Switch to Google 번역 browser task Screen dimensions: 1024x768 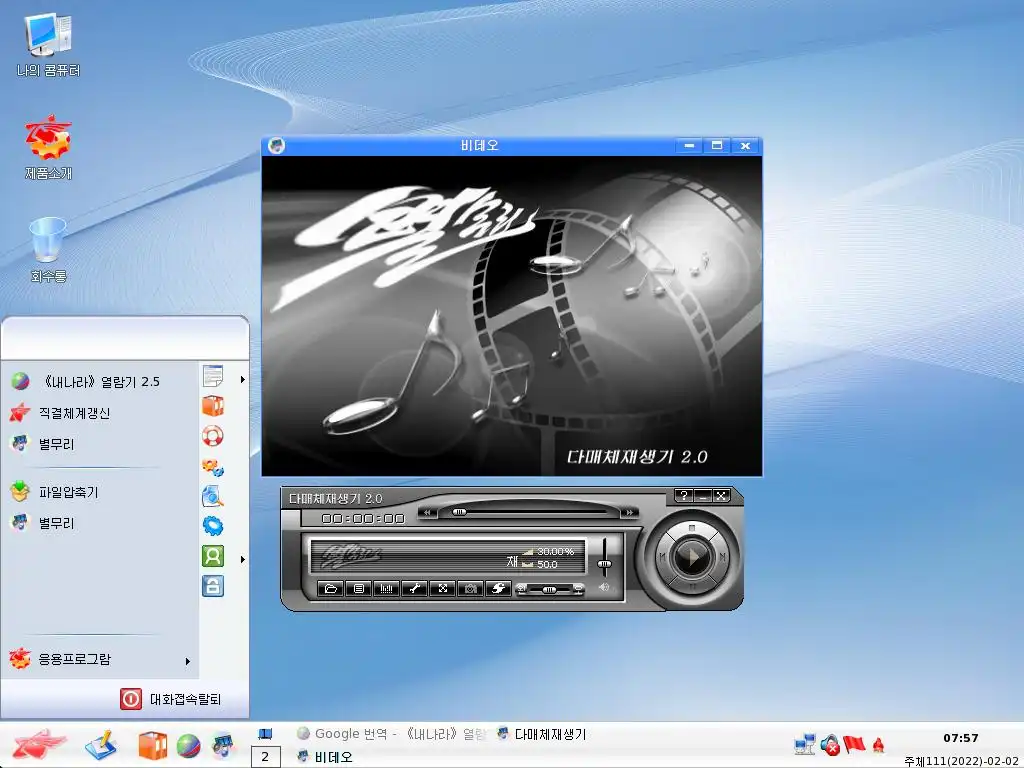[x=391, y=734]
